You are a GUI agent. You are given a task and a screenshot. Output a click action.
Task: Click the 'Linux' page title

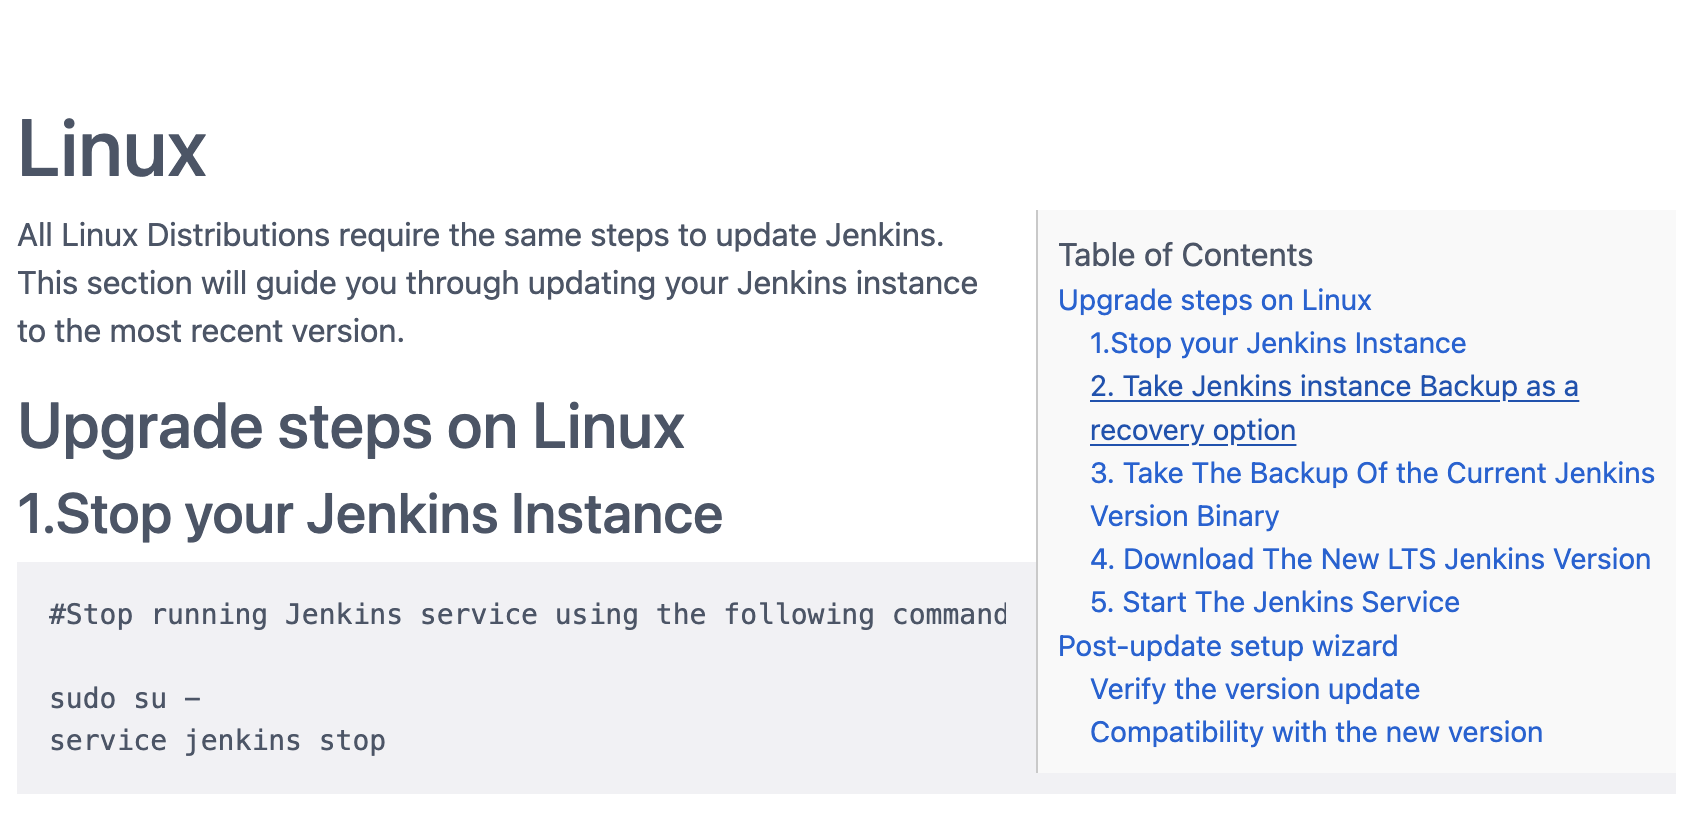[x=112, y=149]
